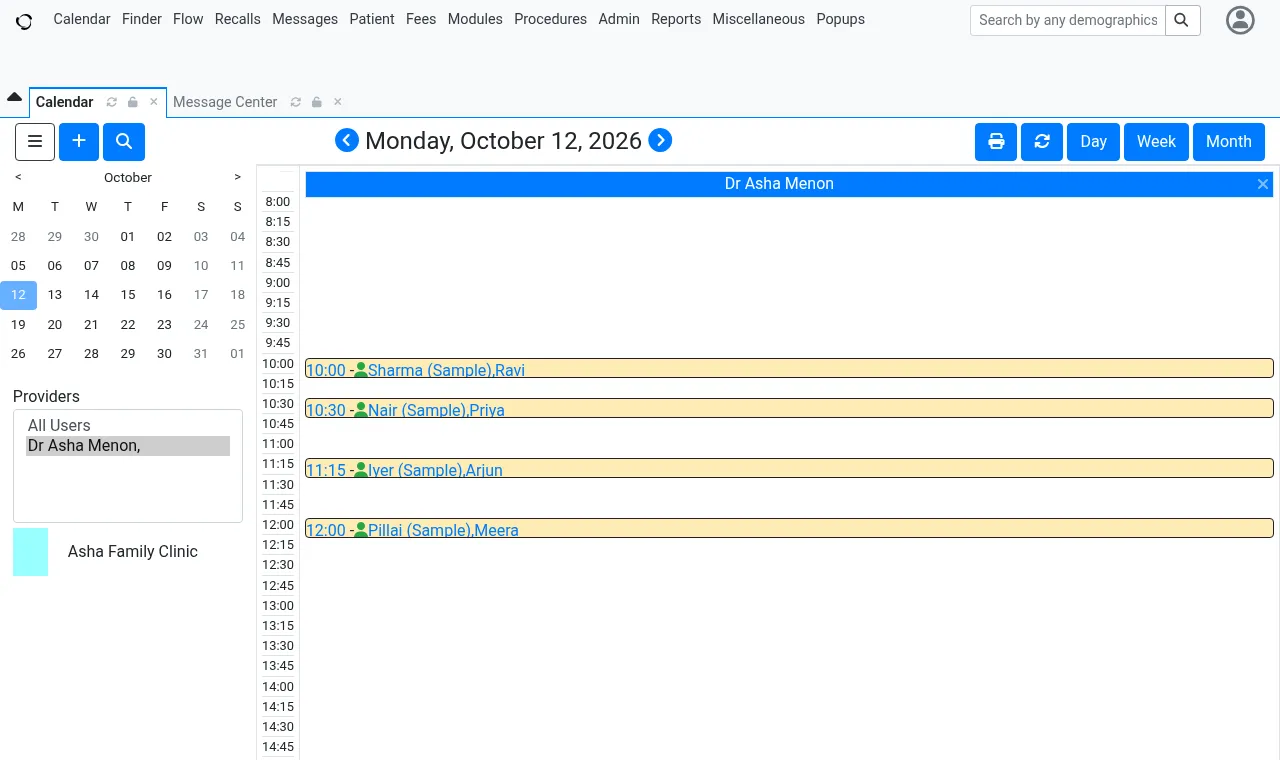Click the Asha Family Clinic color swatch

pyautogui.click(x=30, y=552)
